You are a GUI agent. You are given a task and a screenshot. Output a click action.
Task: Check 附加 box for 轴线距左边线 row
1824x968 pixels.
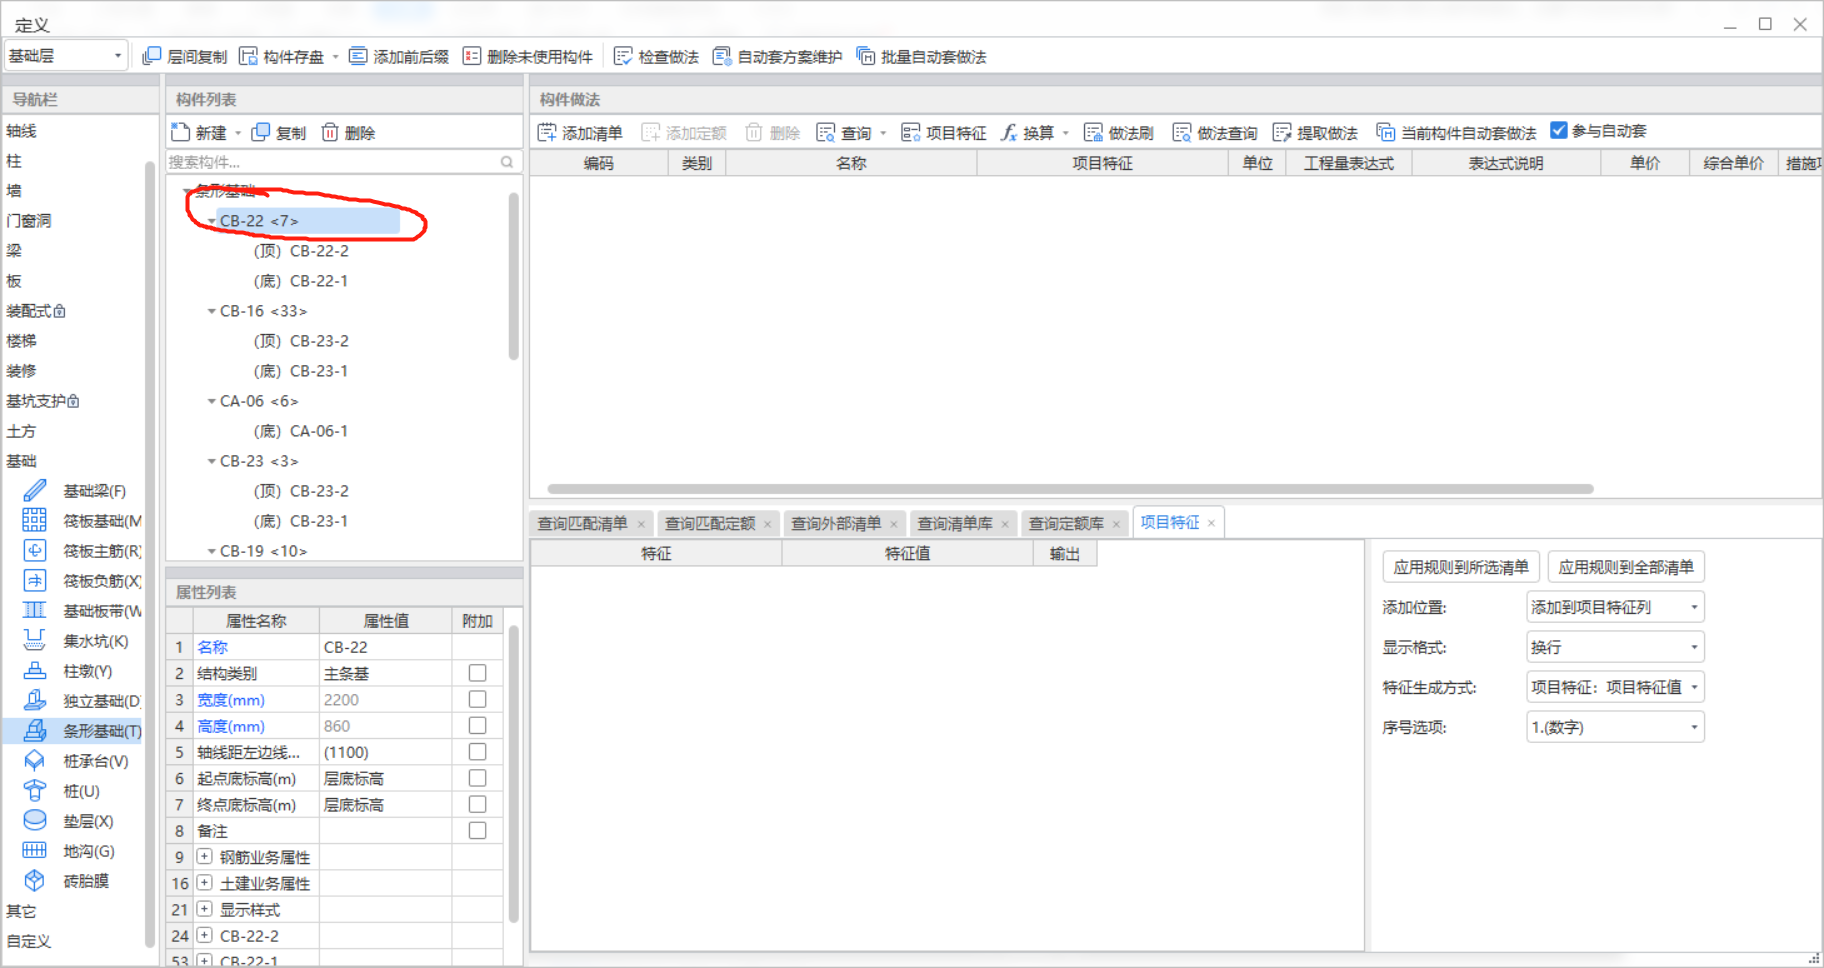(x=477, y=751)
